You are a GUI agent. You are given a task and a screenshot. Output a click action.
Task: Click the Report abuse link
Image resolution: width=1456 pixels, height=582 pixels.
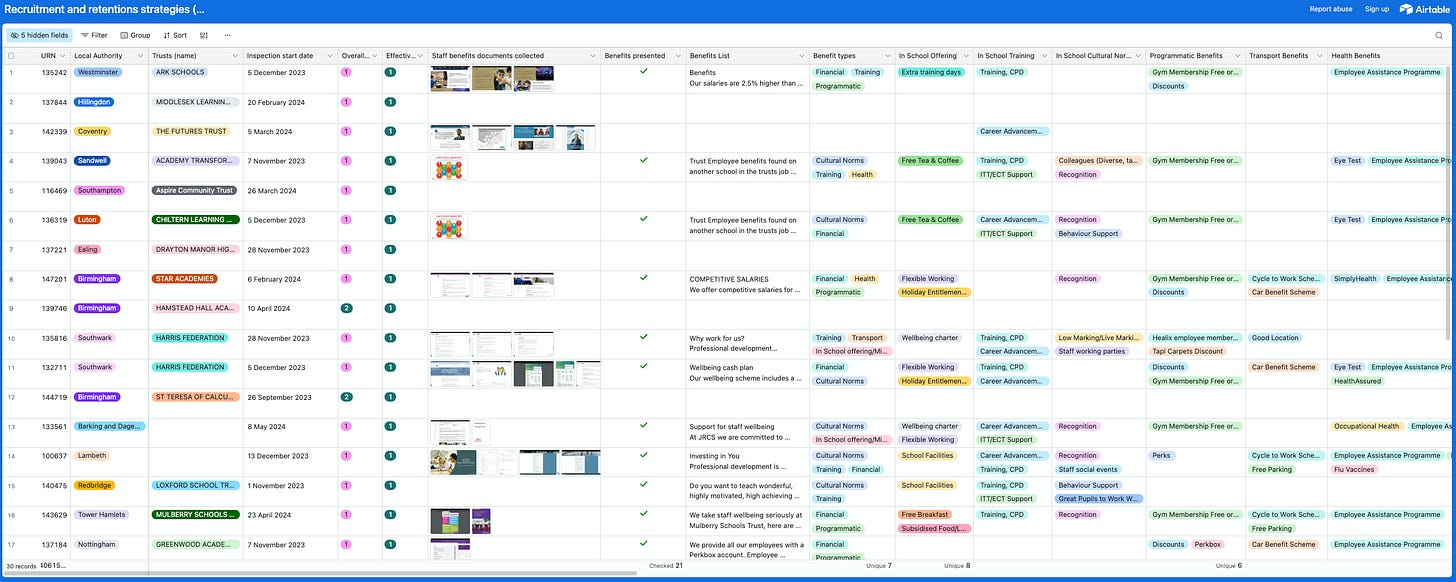(x=1330, y=9)
